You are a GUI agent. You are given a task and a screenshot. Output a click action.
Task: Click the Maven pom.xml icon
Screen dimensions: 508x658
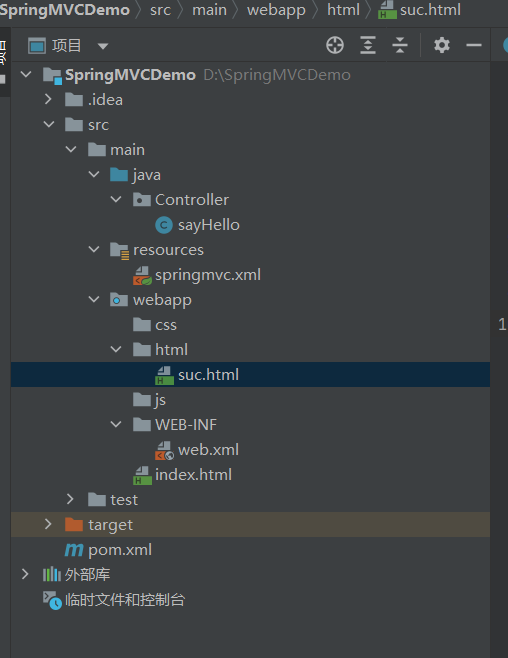pos(74,550)
